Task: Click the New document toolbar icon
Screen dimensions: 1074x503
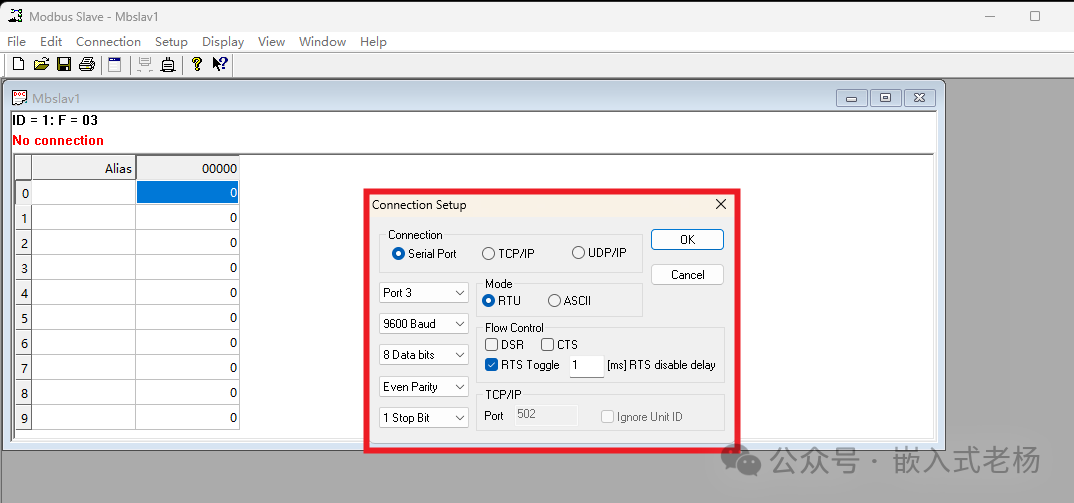Action: point(19,64)
